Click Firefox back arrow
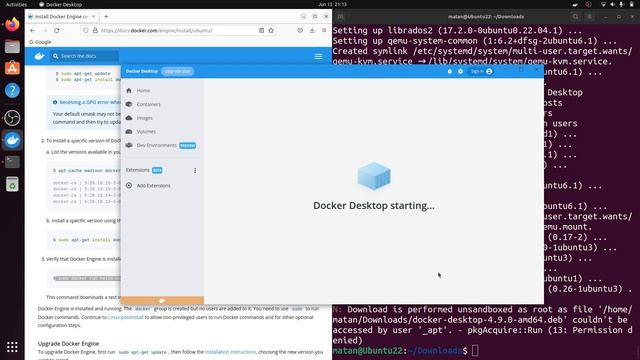 pyautogui.click(x=33, y=31)
